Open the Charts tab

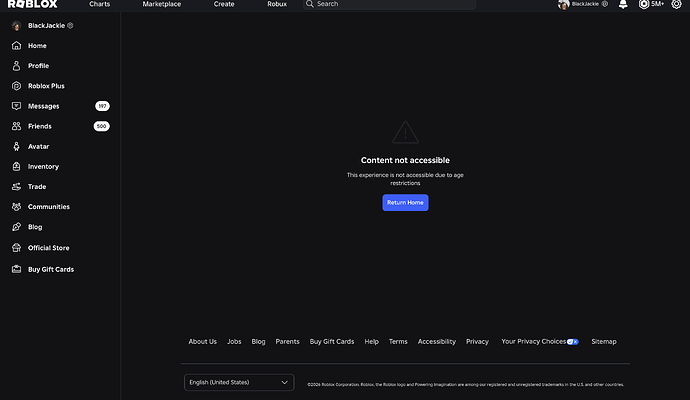point(99,4)
